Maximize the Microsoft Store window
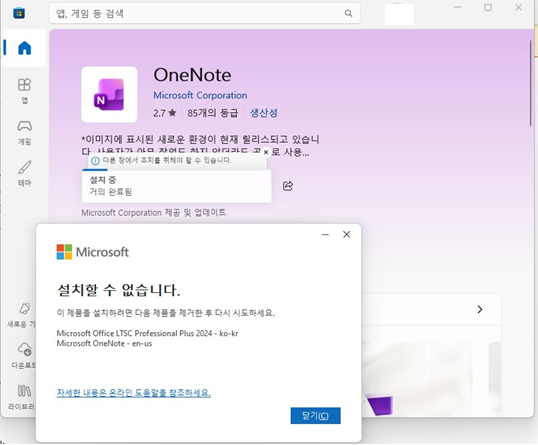This screenshot has height=445, width=538. pos(488,7)
